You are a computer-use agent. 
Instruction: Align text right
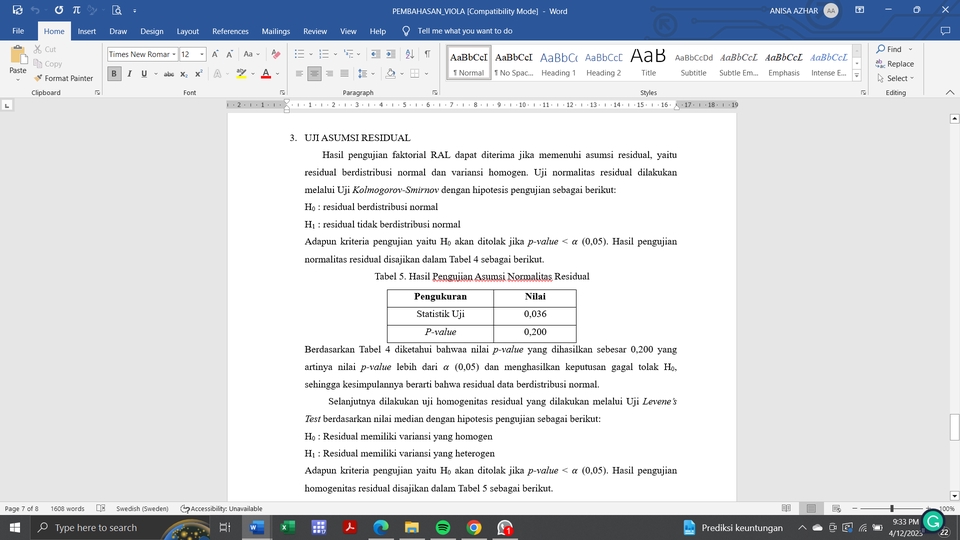coord(329,74)
